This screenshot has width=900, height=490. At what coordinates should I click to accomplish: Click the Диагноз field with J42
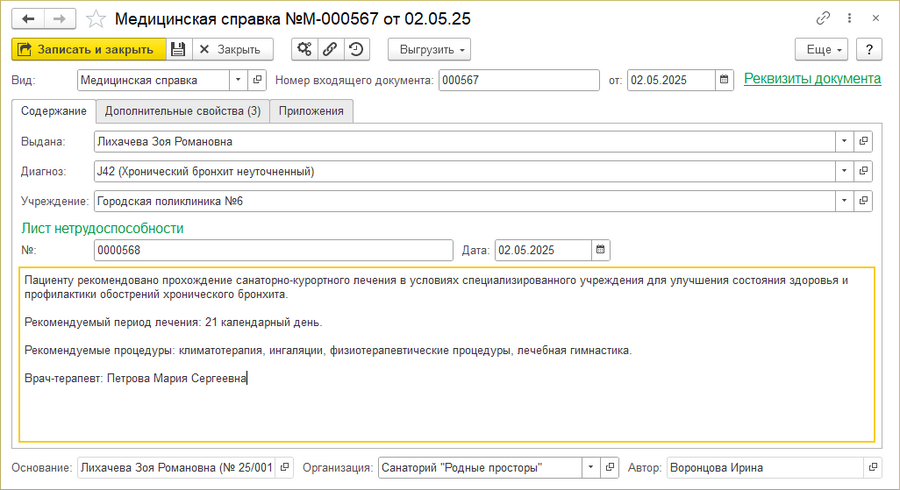coord(465,171)
